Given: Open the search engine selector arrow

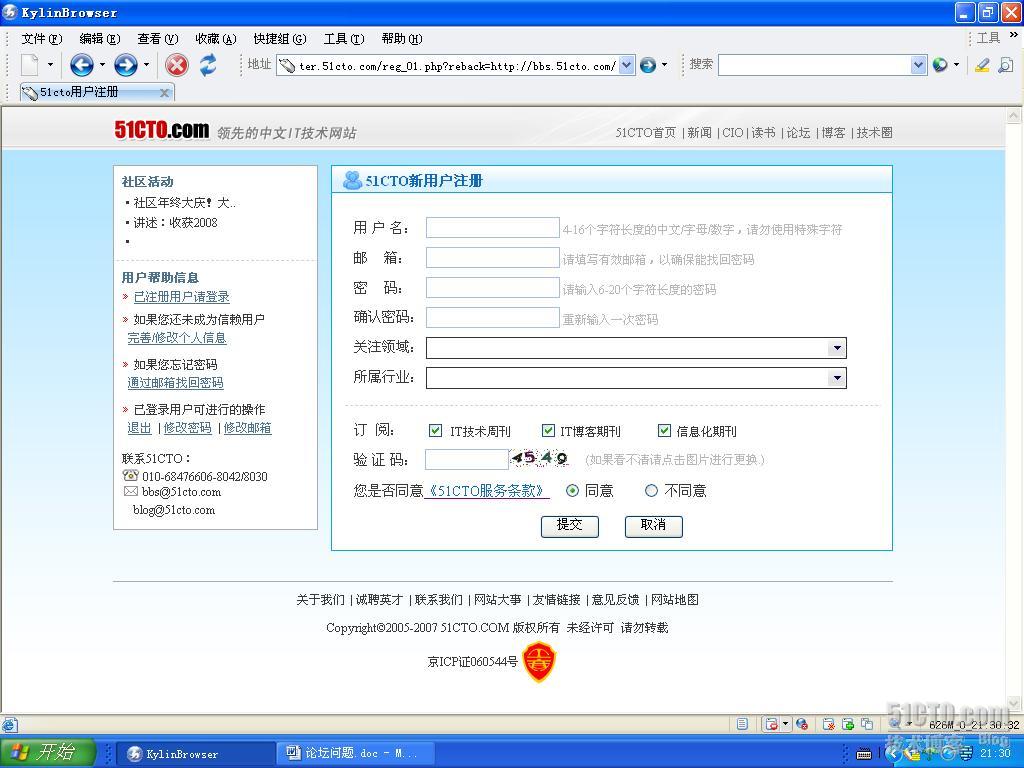Looking at the screenshot, I should (957, 65).
